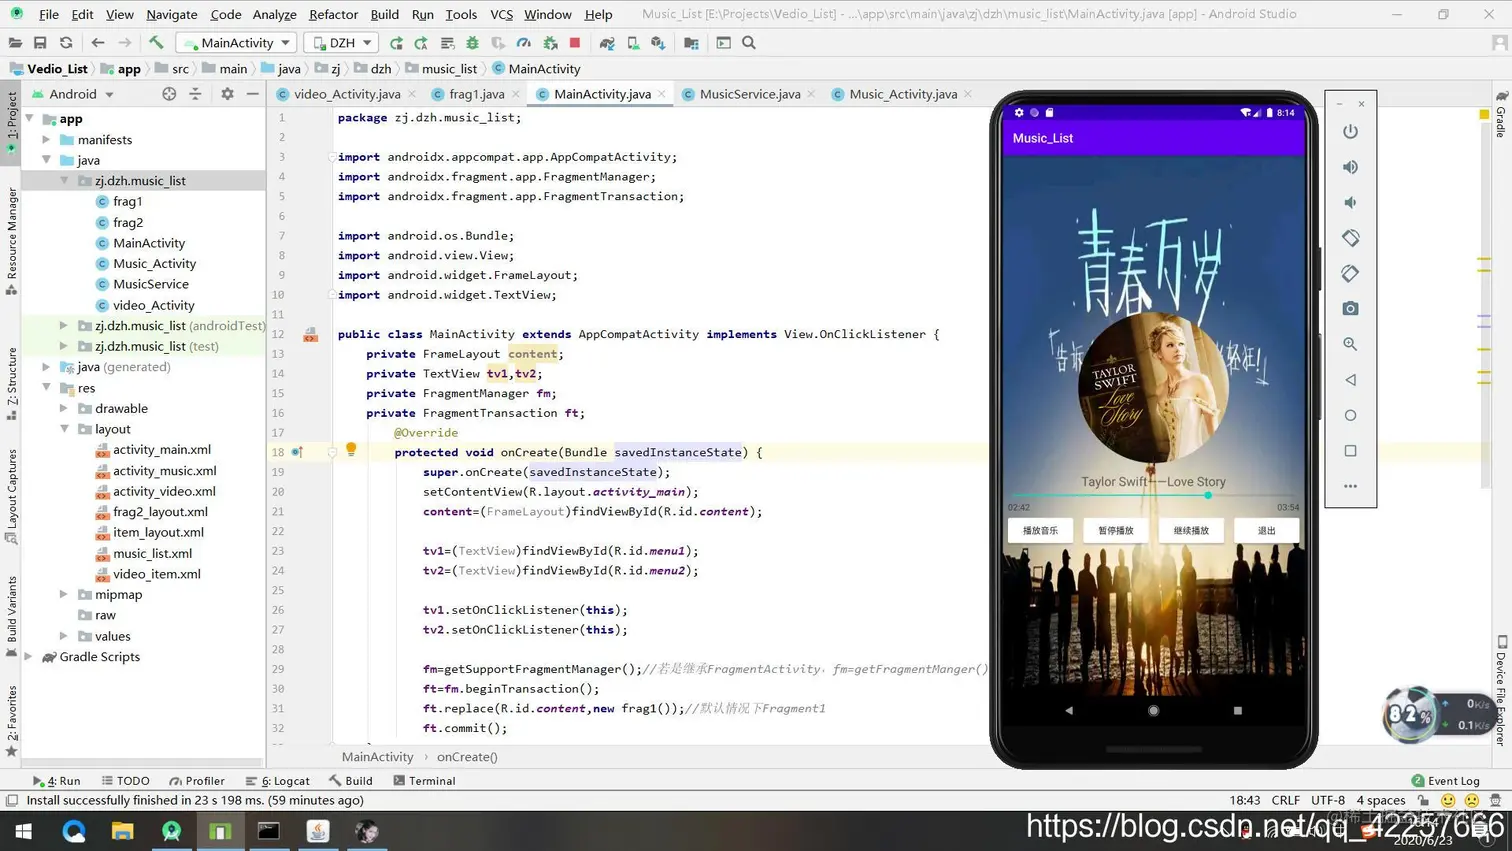The height and width of the screenshot is (851, 1512).
Task: Open the MainActivity run configuration dropdown
Action: [x=236, y=43]
